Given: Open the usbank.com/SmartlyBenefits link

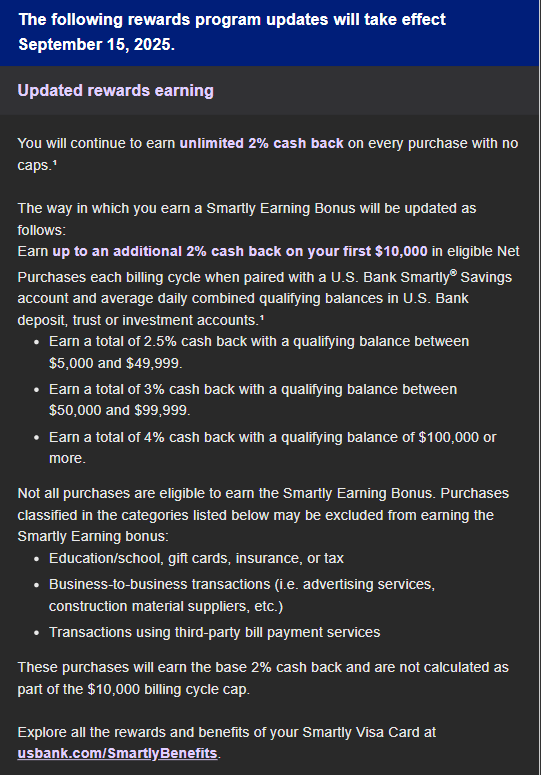Looking at the screenshot, I should click(x=118, y=753).
